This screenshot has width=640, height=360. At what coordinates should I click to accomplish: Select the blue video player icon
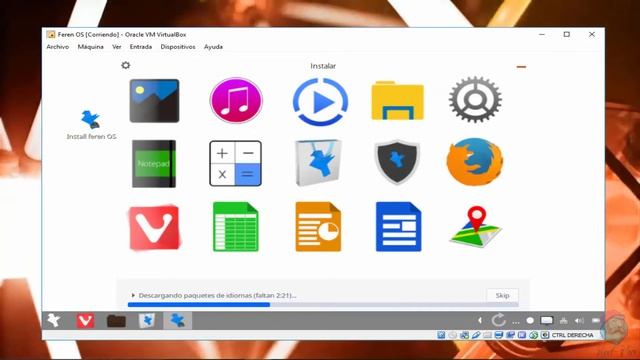(x=320, y=102)
